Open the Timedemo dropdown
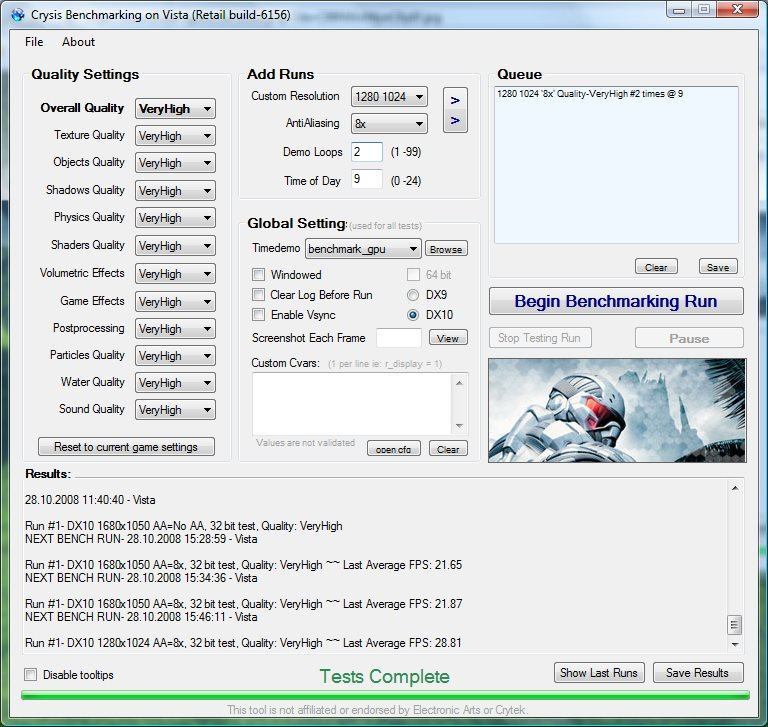Screen dimensions: 768x727 point(363,249)
